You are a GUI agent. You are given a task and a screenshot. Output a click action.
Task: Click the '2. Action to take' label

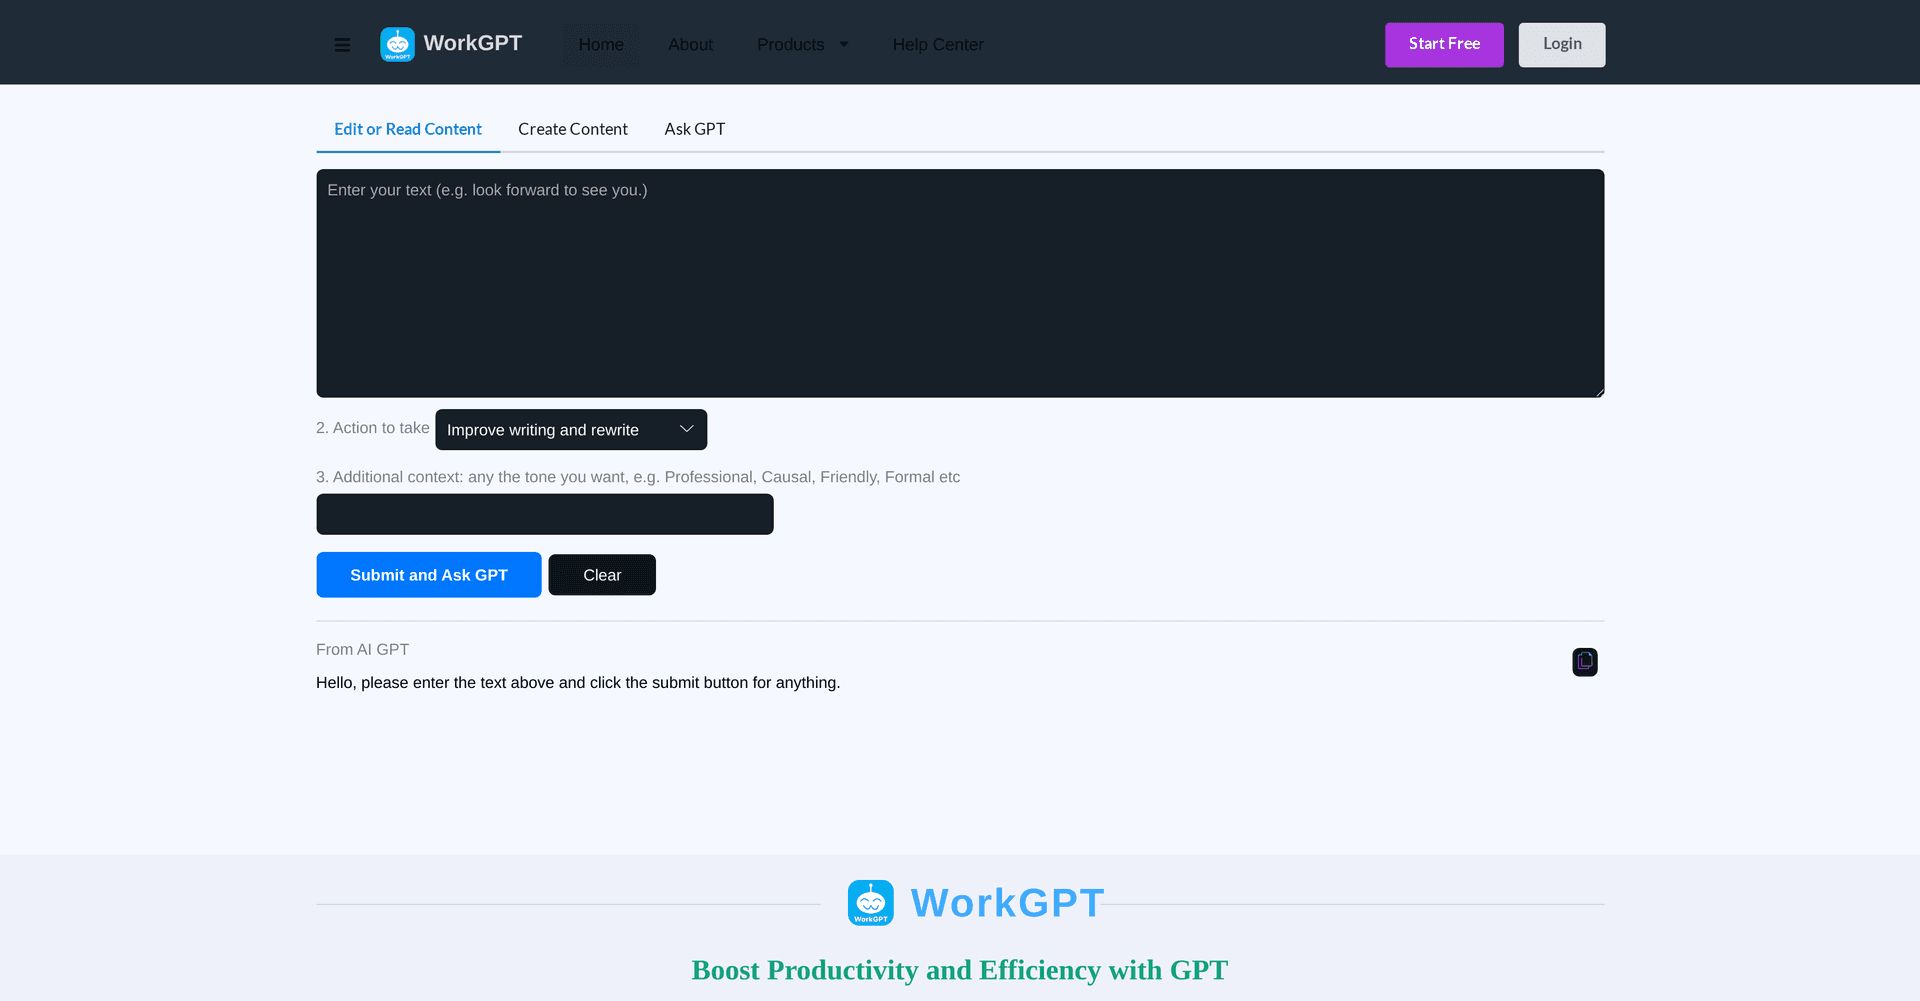[x=373, y=428]
